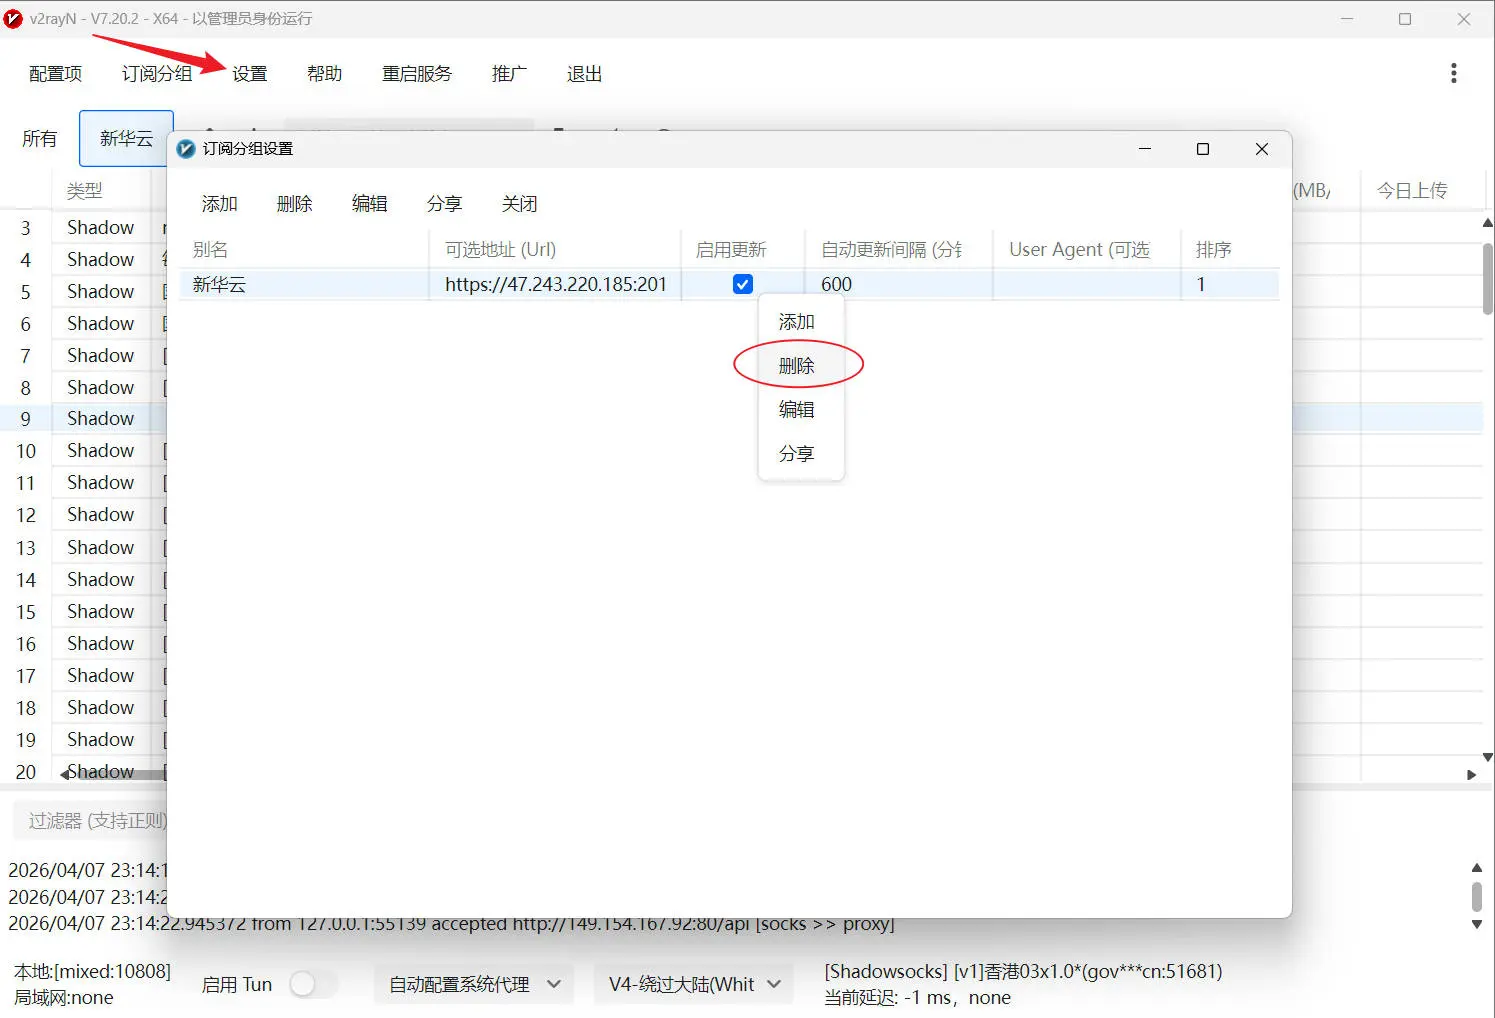Open the 自动配置系统代理 dropdown
This screenshot has height=1018, width=1495.
473,983
